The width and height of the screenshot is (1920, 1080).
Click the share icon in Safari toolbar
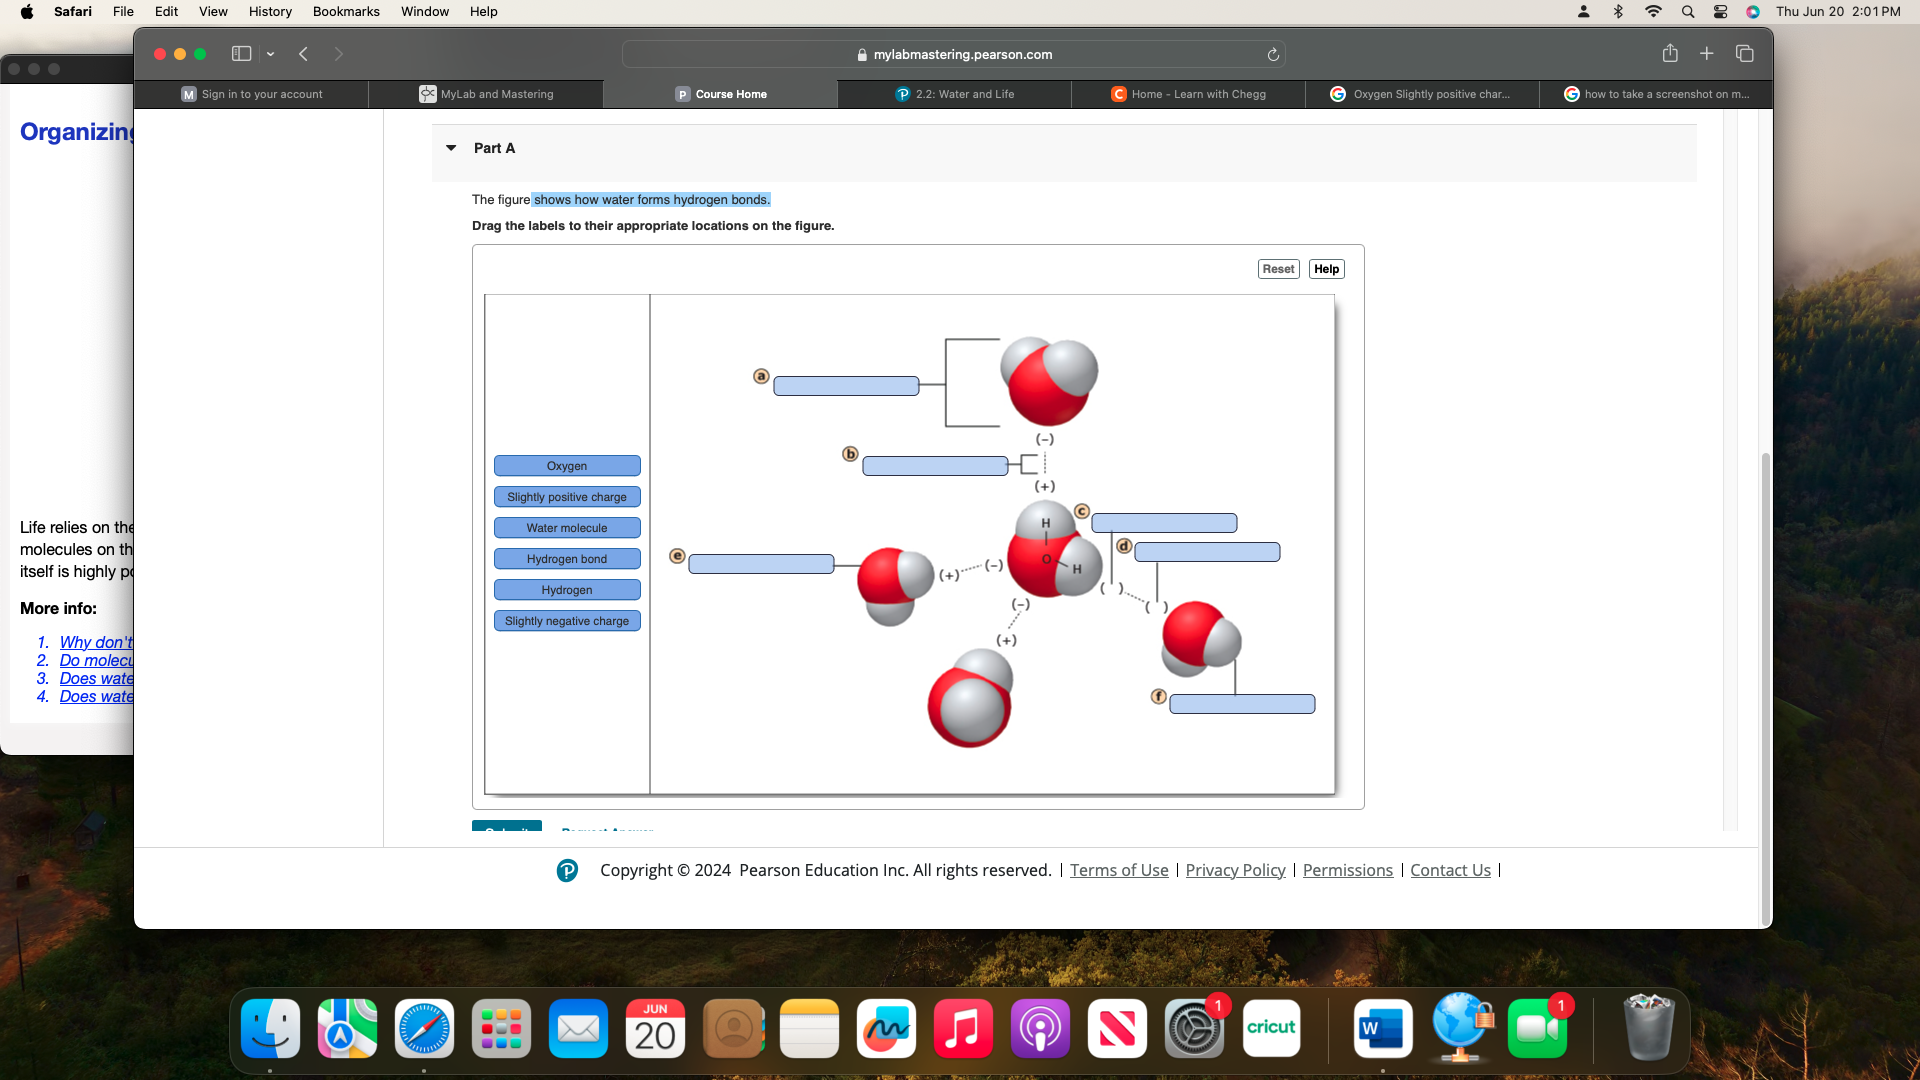coord(1670,53)
